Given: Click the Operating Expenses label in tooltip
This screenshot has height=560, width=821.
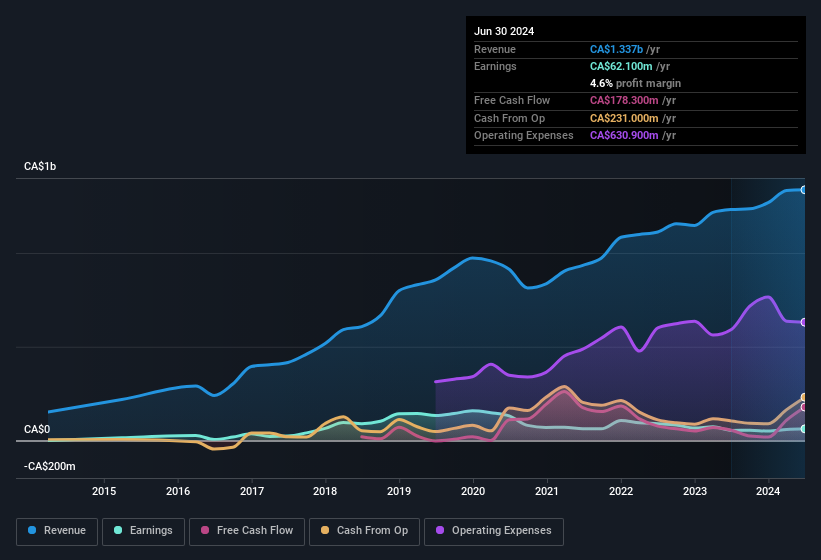Looking at the screenshot, I should [524, 136].
